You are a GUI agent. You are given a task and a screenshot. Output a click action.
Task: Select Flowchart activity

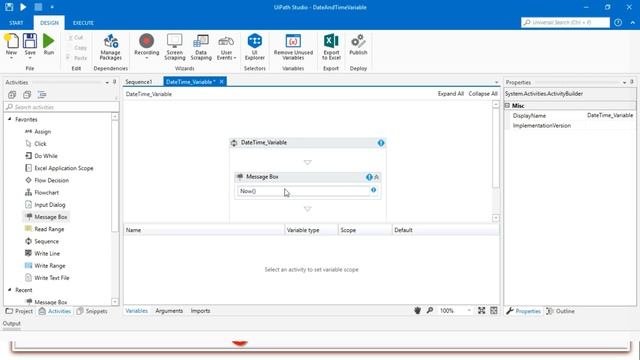[x=42, y=193]
